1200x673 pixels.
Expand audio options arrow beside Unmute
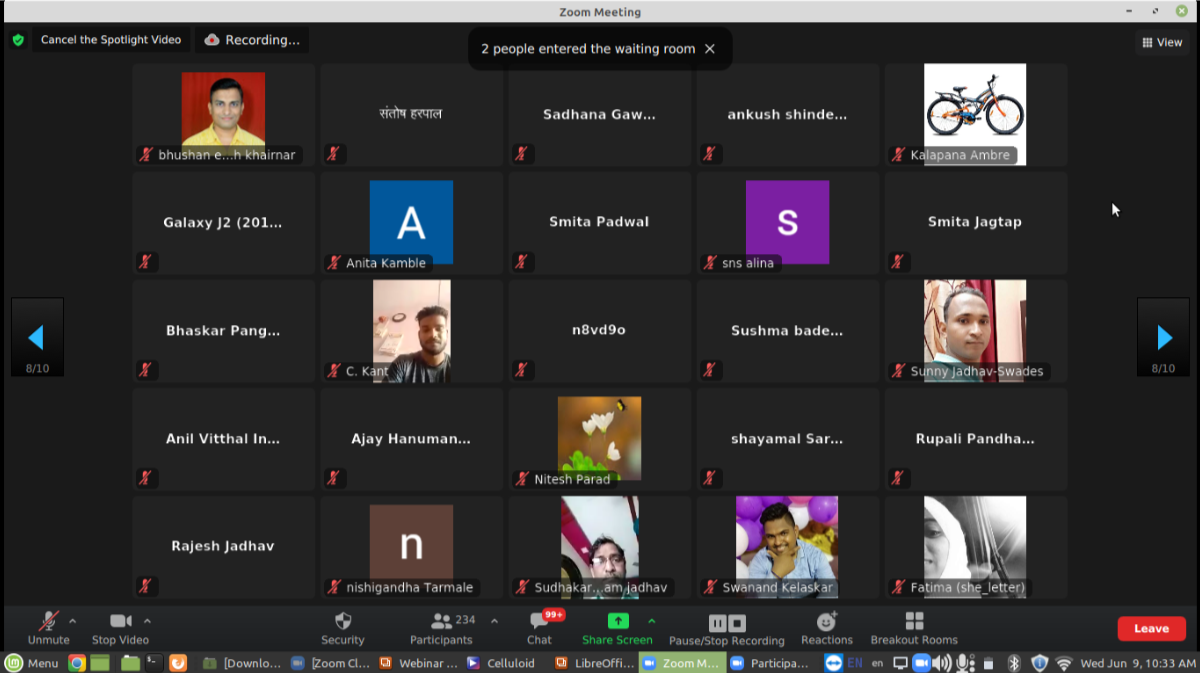tap(72, 621)
